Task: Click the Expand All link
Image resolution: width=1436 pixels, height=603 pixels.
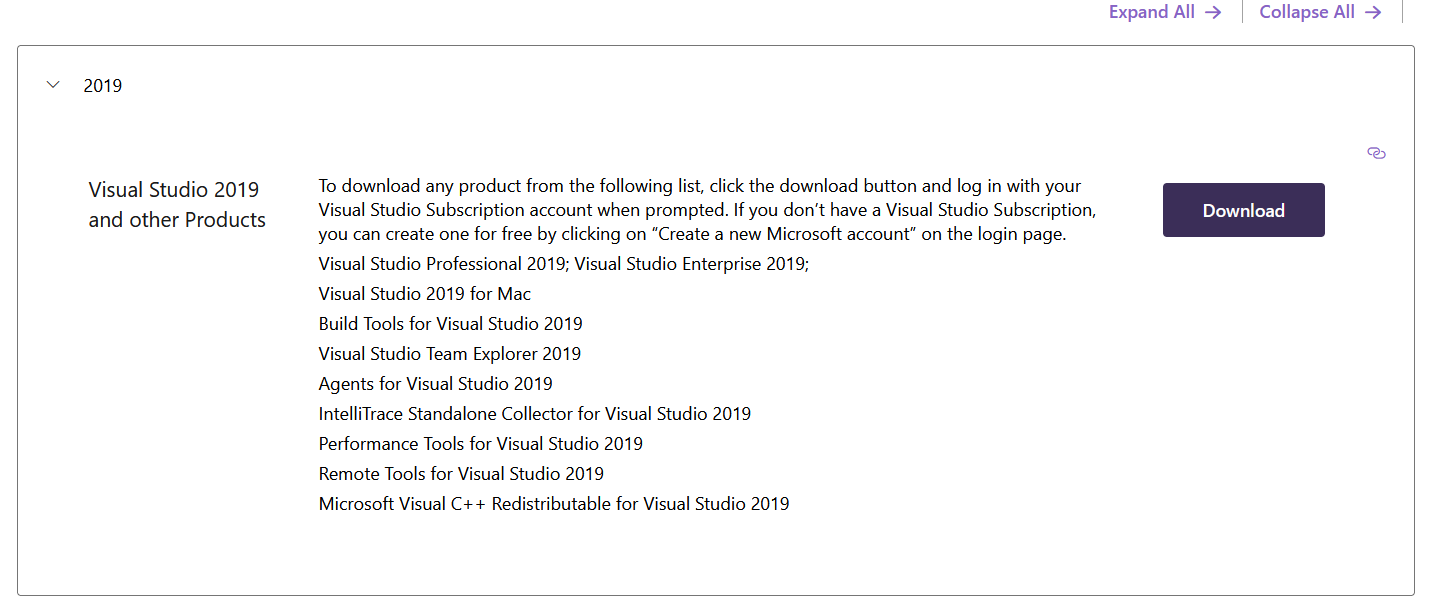Action: click(x=1165, y=12)
